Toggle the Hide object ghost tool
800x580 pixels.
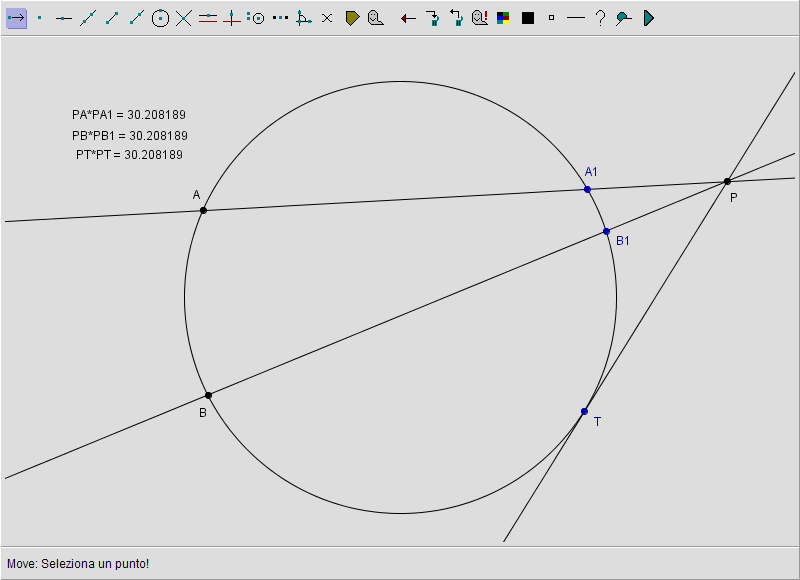point(376,18)
